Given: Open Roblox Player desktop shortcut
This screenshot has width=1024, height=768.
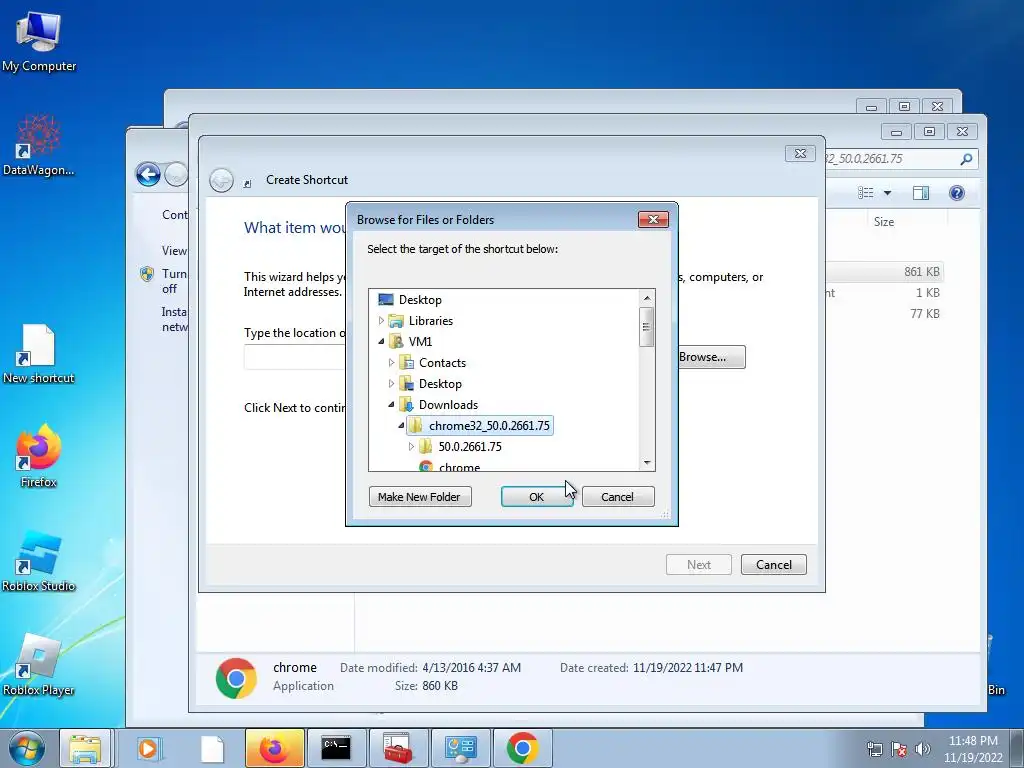Looking at the screenshot, I should click(x=39, y=665).
